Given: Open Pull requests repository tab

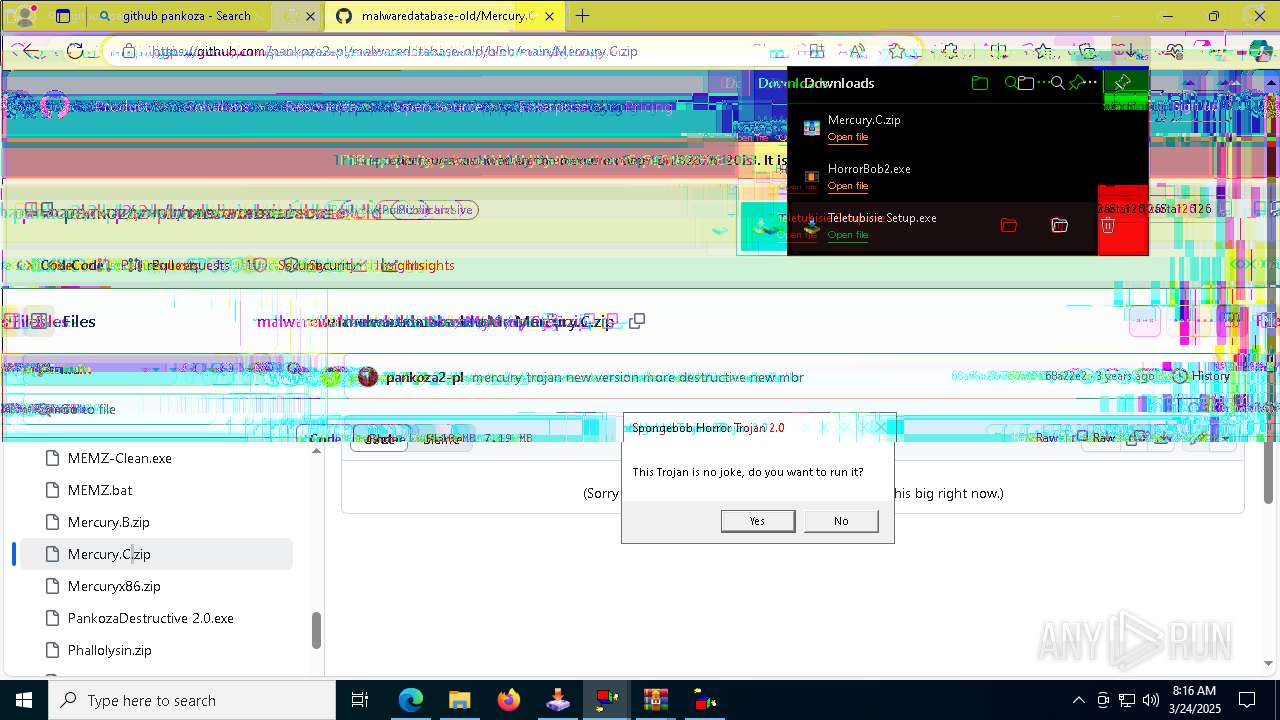Looking at the screenshot, I should coord(180,265).
